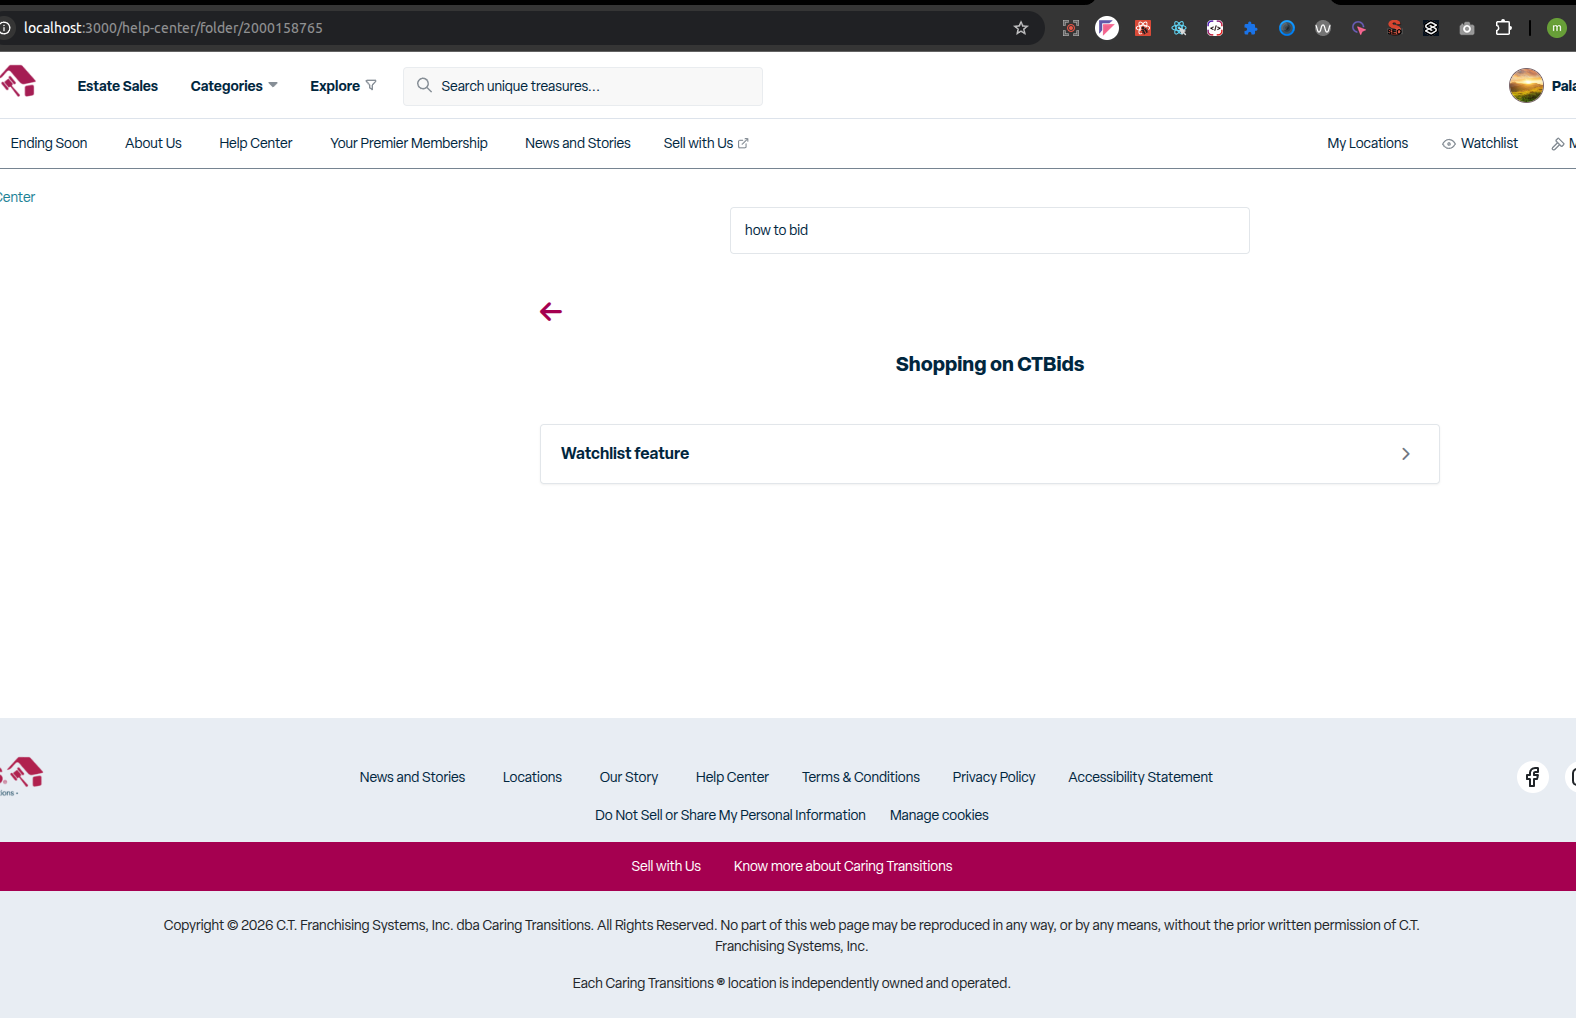Viewport: 1576px width, 1018px height.
Task: Open Help Center in the top nav
Action: point(256,143)
